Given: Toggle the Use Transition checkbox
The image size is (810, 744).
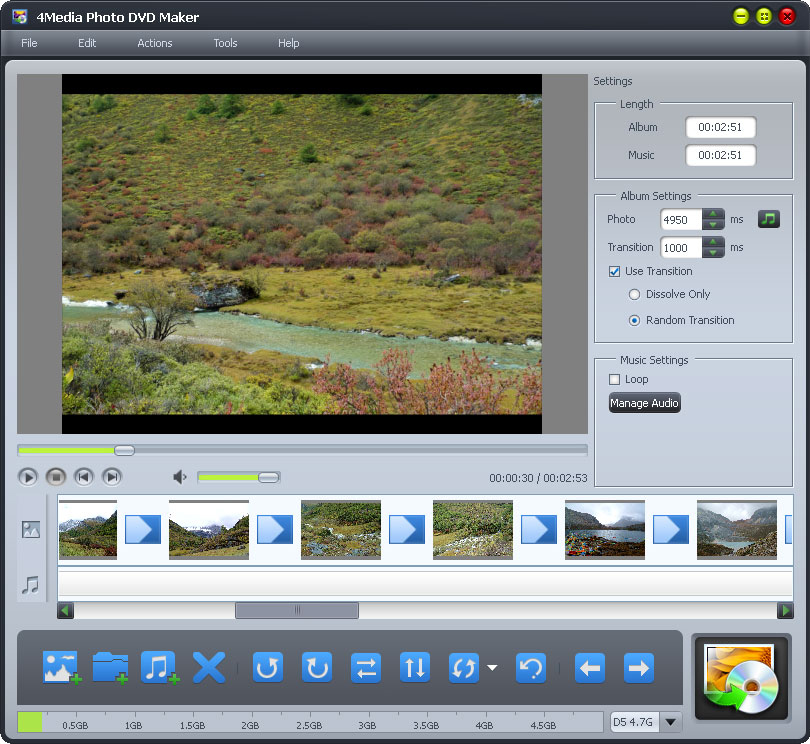Looking at the screenshot, I should coord(614,271).
